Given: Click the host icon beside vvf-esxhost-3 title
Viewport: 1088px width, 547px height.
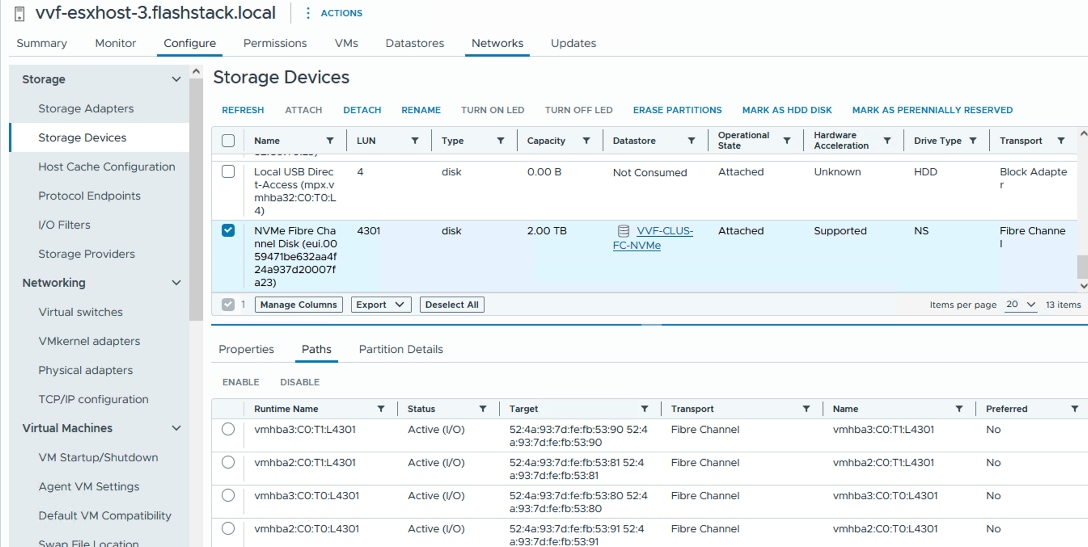Looking at the screenshot, I should [x=19, y=13].
